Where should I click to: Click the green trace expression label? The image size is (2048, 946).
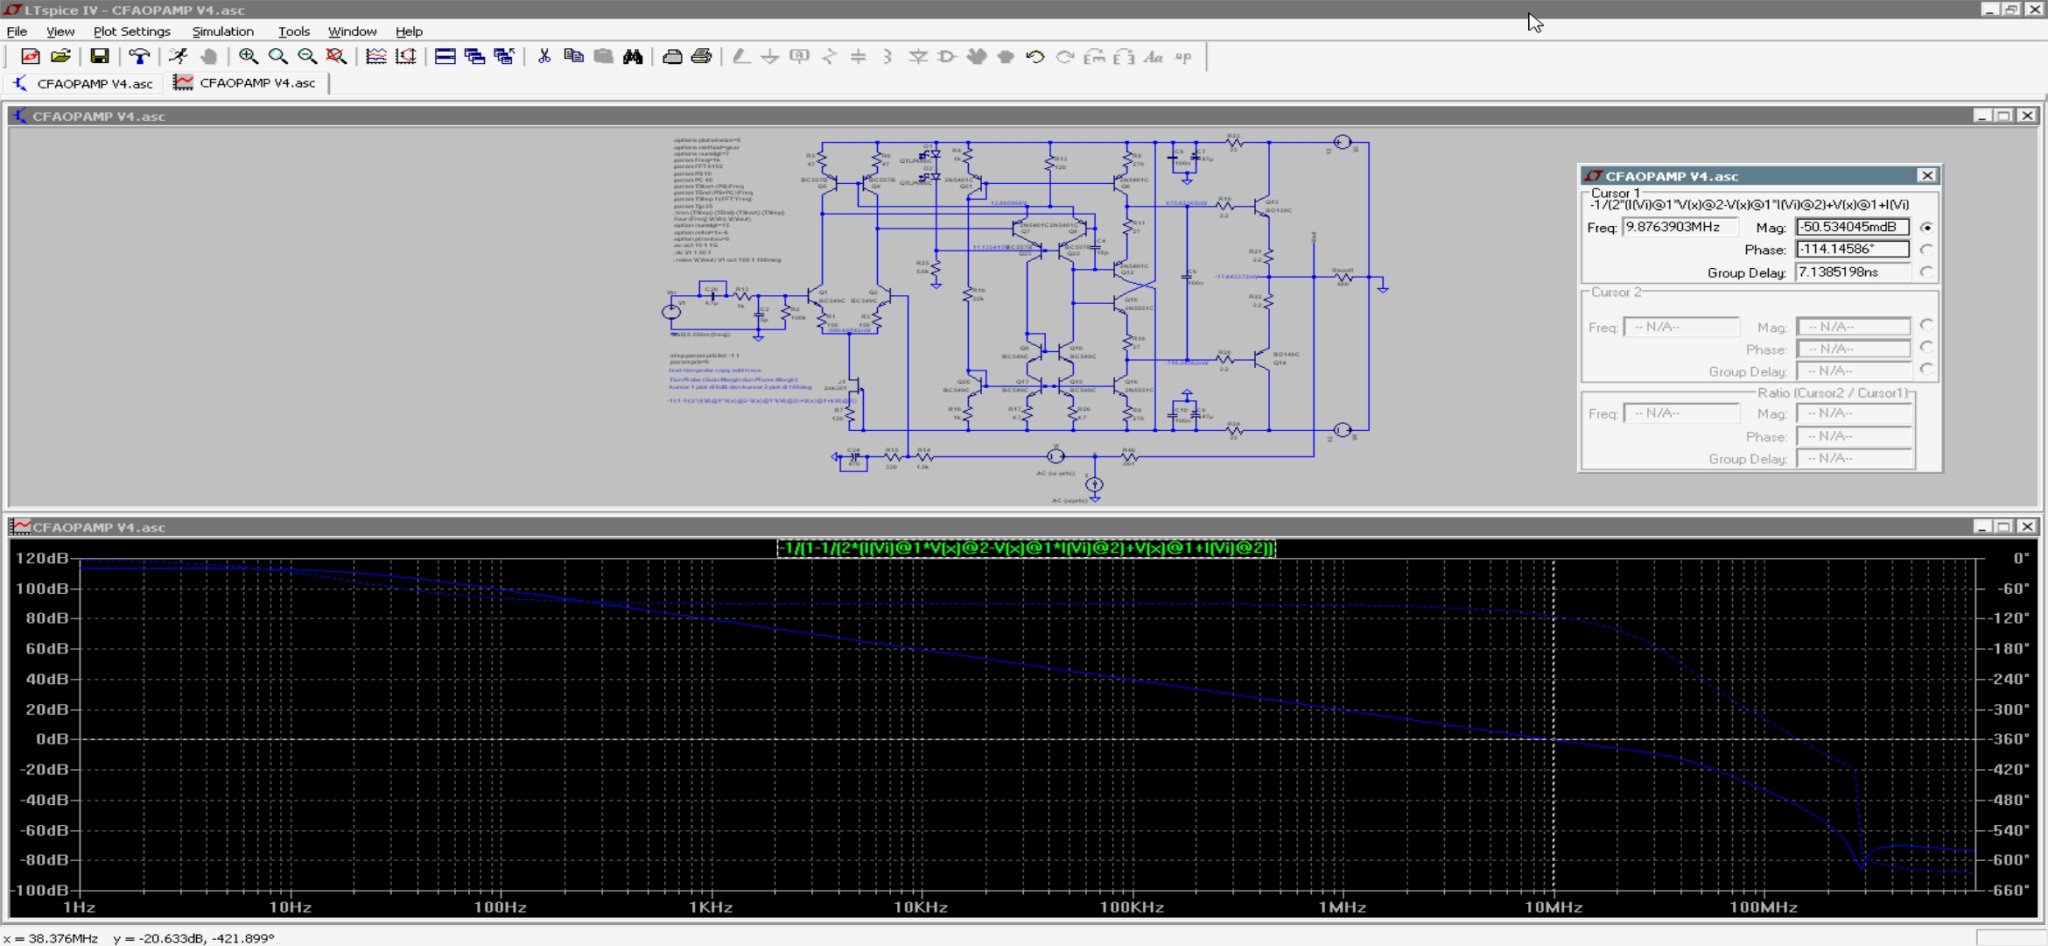point(1027,548)
